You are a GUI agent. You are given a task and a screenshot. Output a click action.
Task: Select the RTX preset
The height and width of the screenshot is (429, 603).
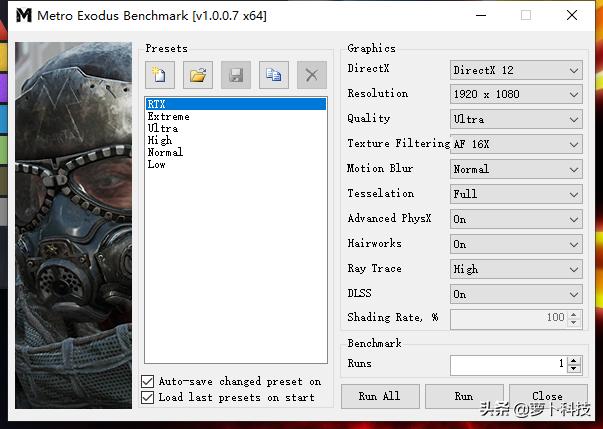[236, 104]
